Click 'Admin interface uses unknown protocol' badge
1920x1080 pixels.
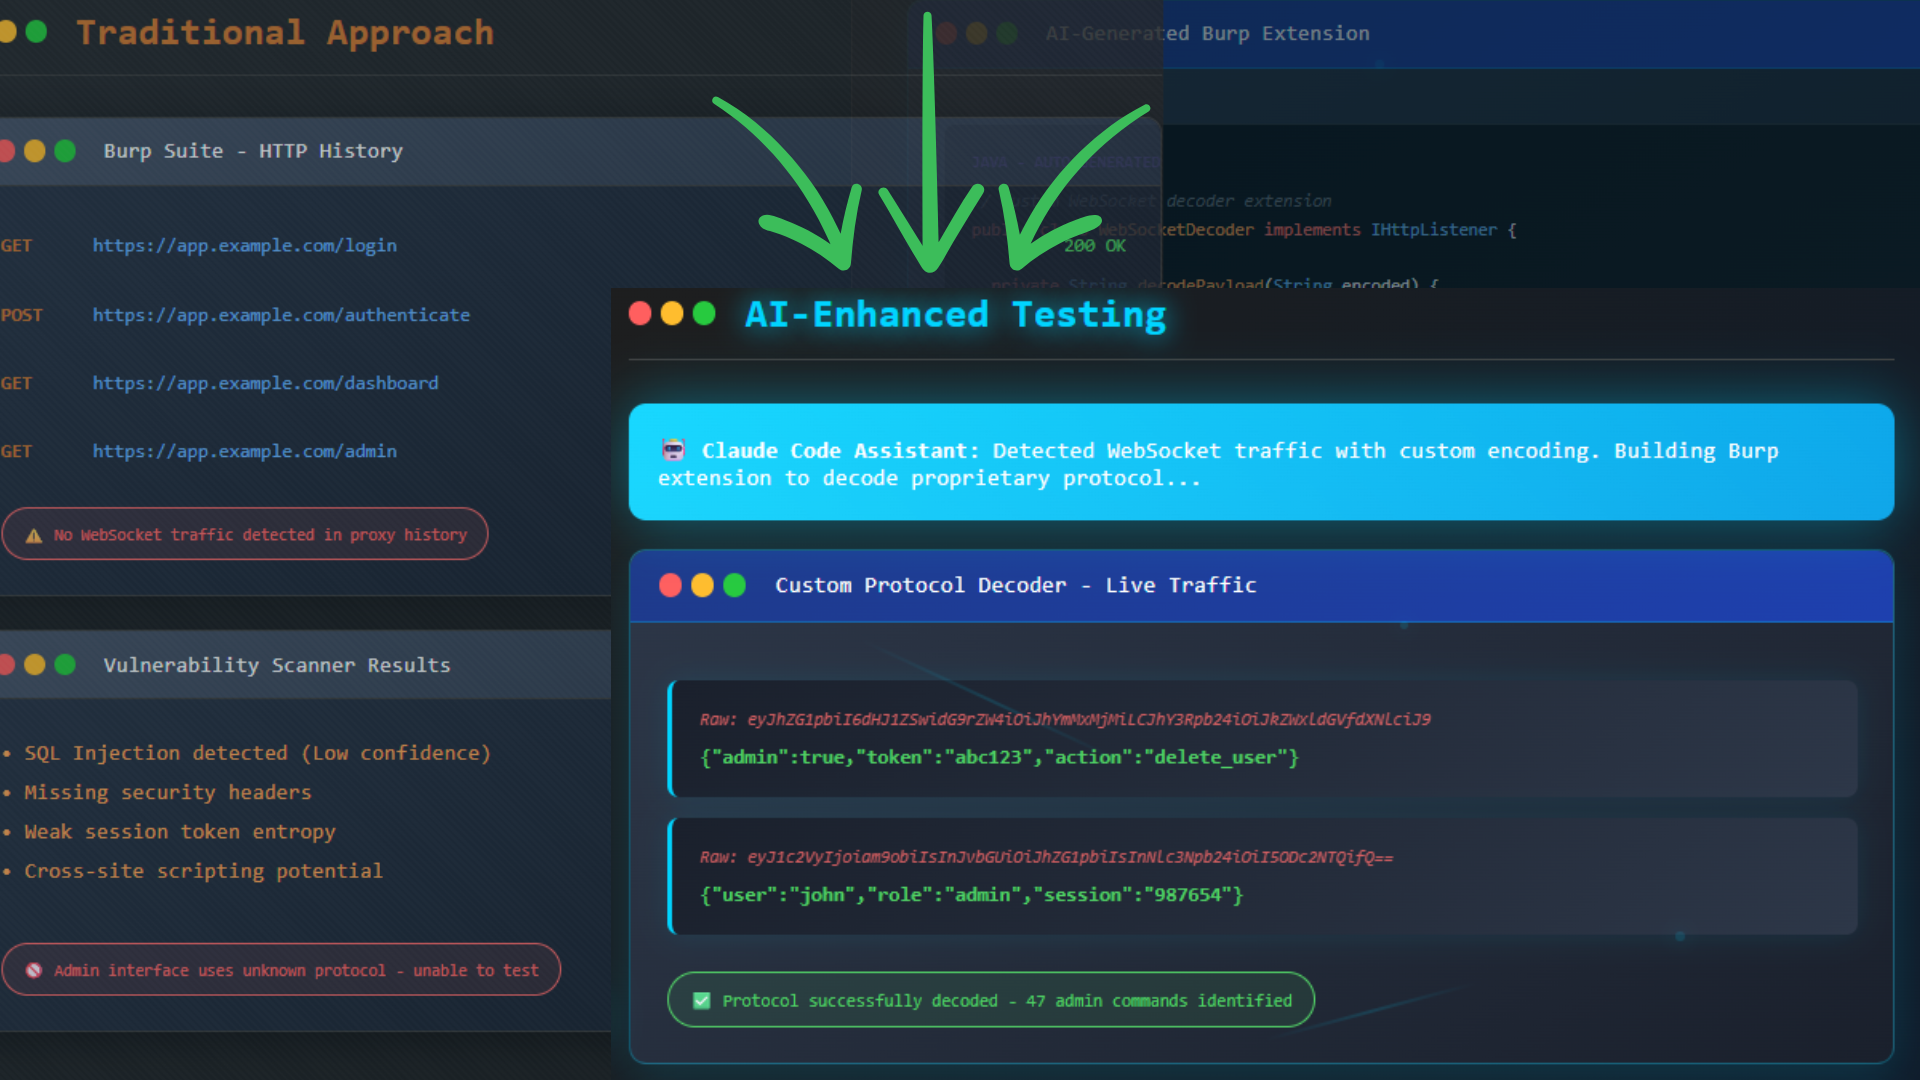tap(281, 969)
